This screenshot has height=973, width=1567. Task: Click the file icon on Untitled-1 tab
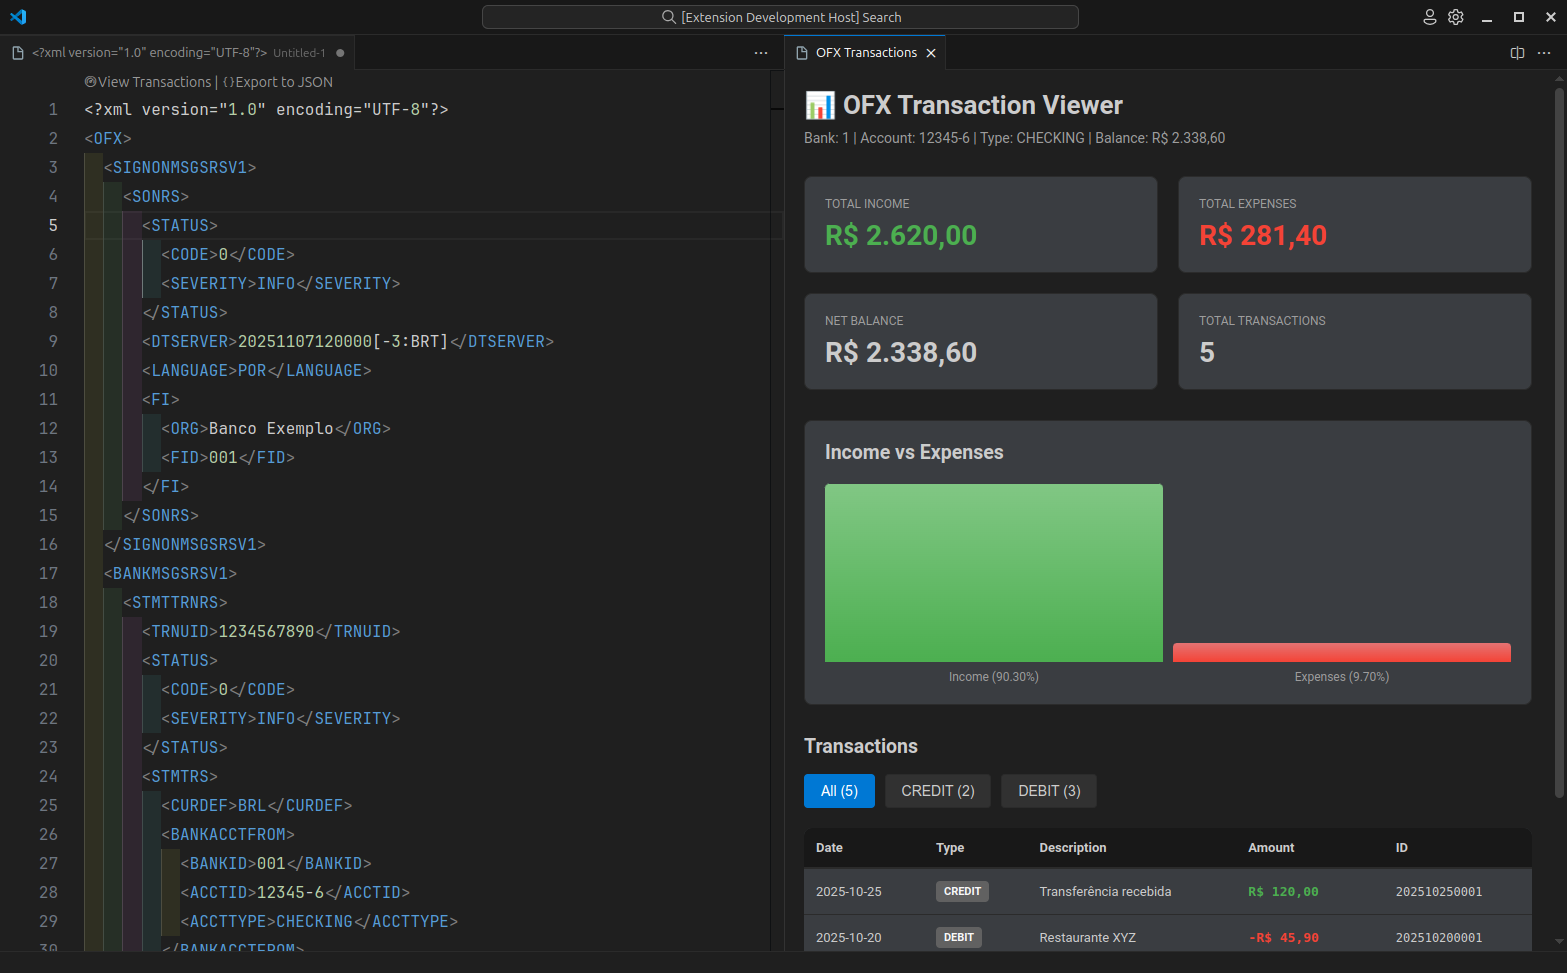click(x=18, y=53)
